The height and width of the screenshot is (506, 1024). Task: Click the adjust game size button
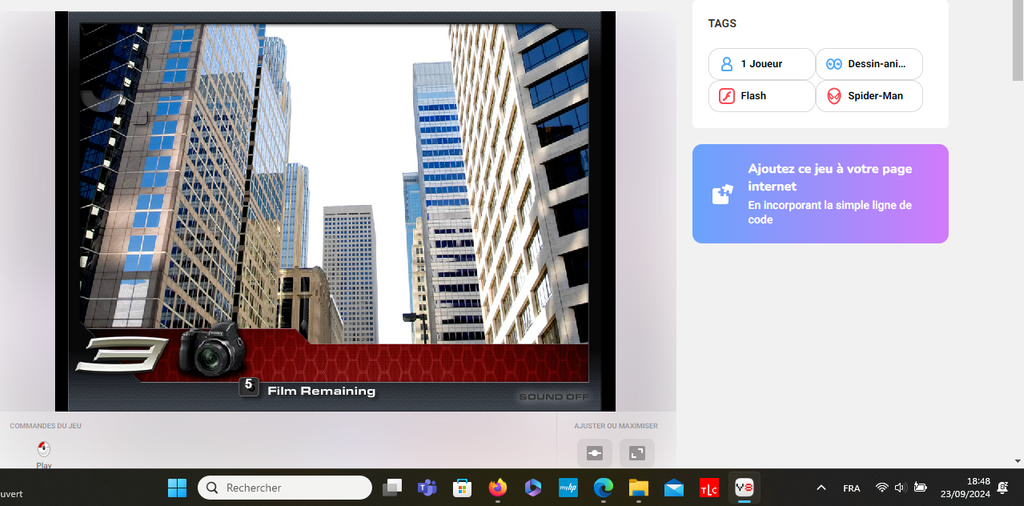(x=594, y=453)
